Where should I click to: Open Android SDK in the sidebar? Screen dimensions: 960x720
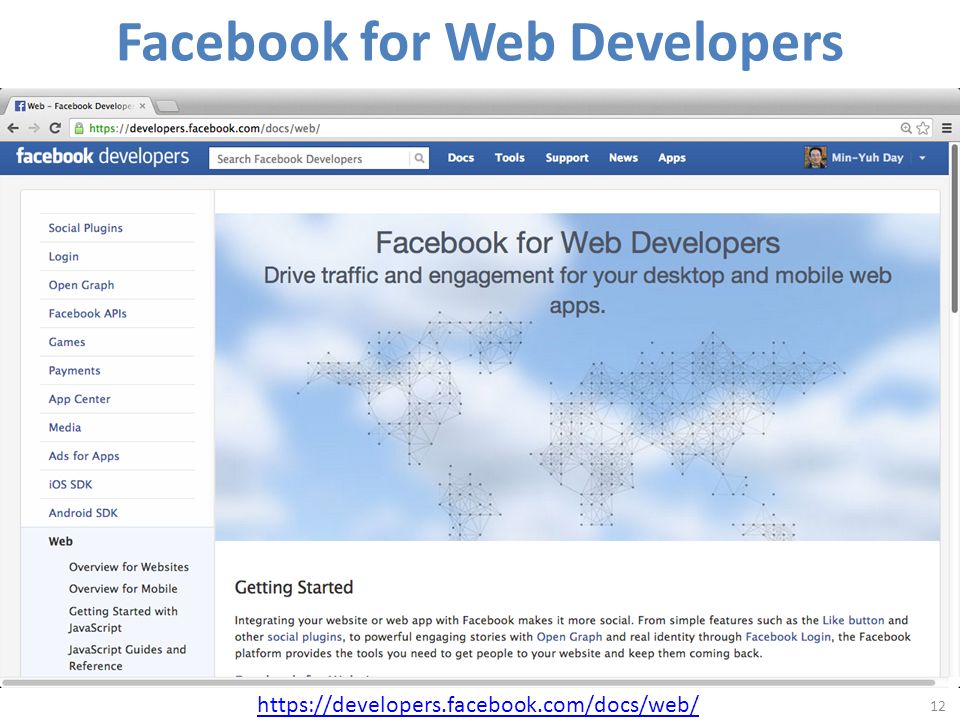tap(83, 512)
